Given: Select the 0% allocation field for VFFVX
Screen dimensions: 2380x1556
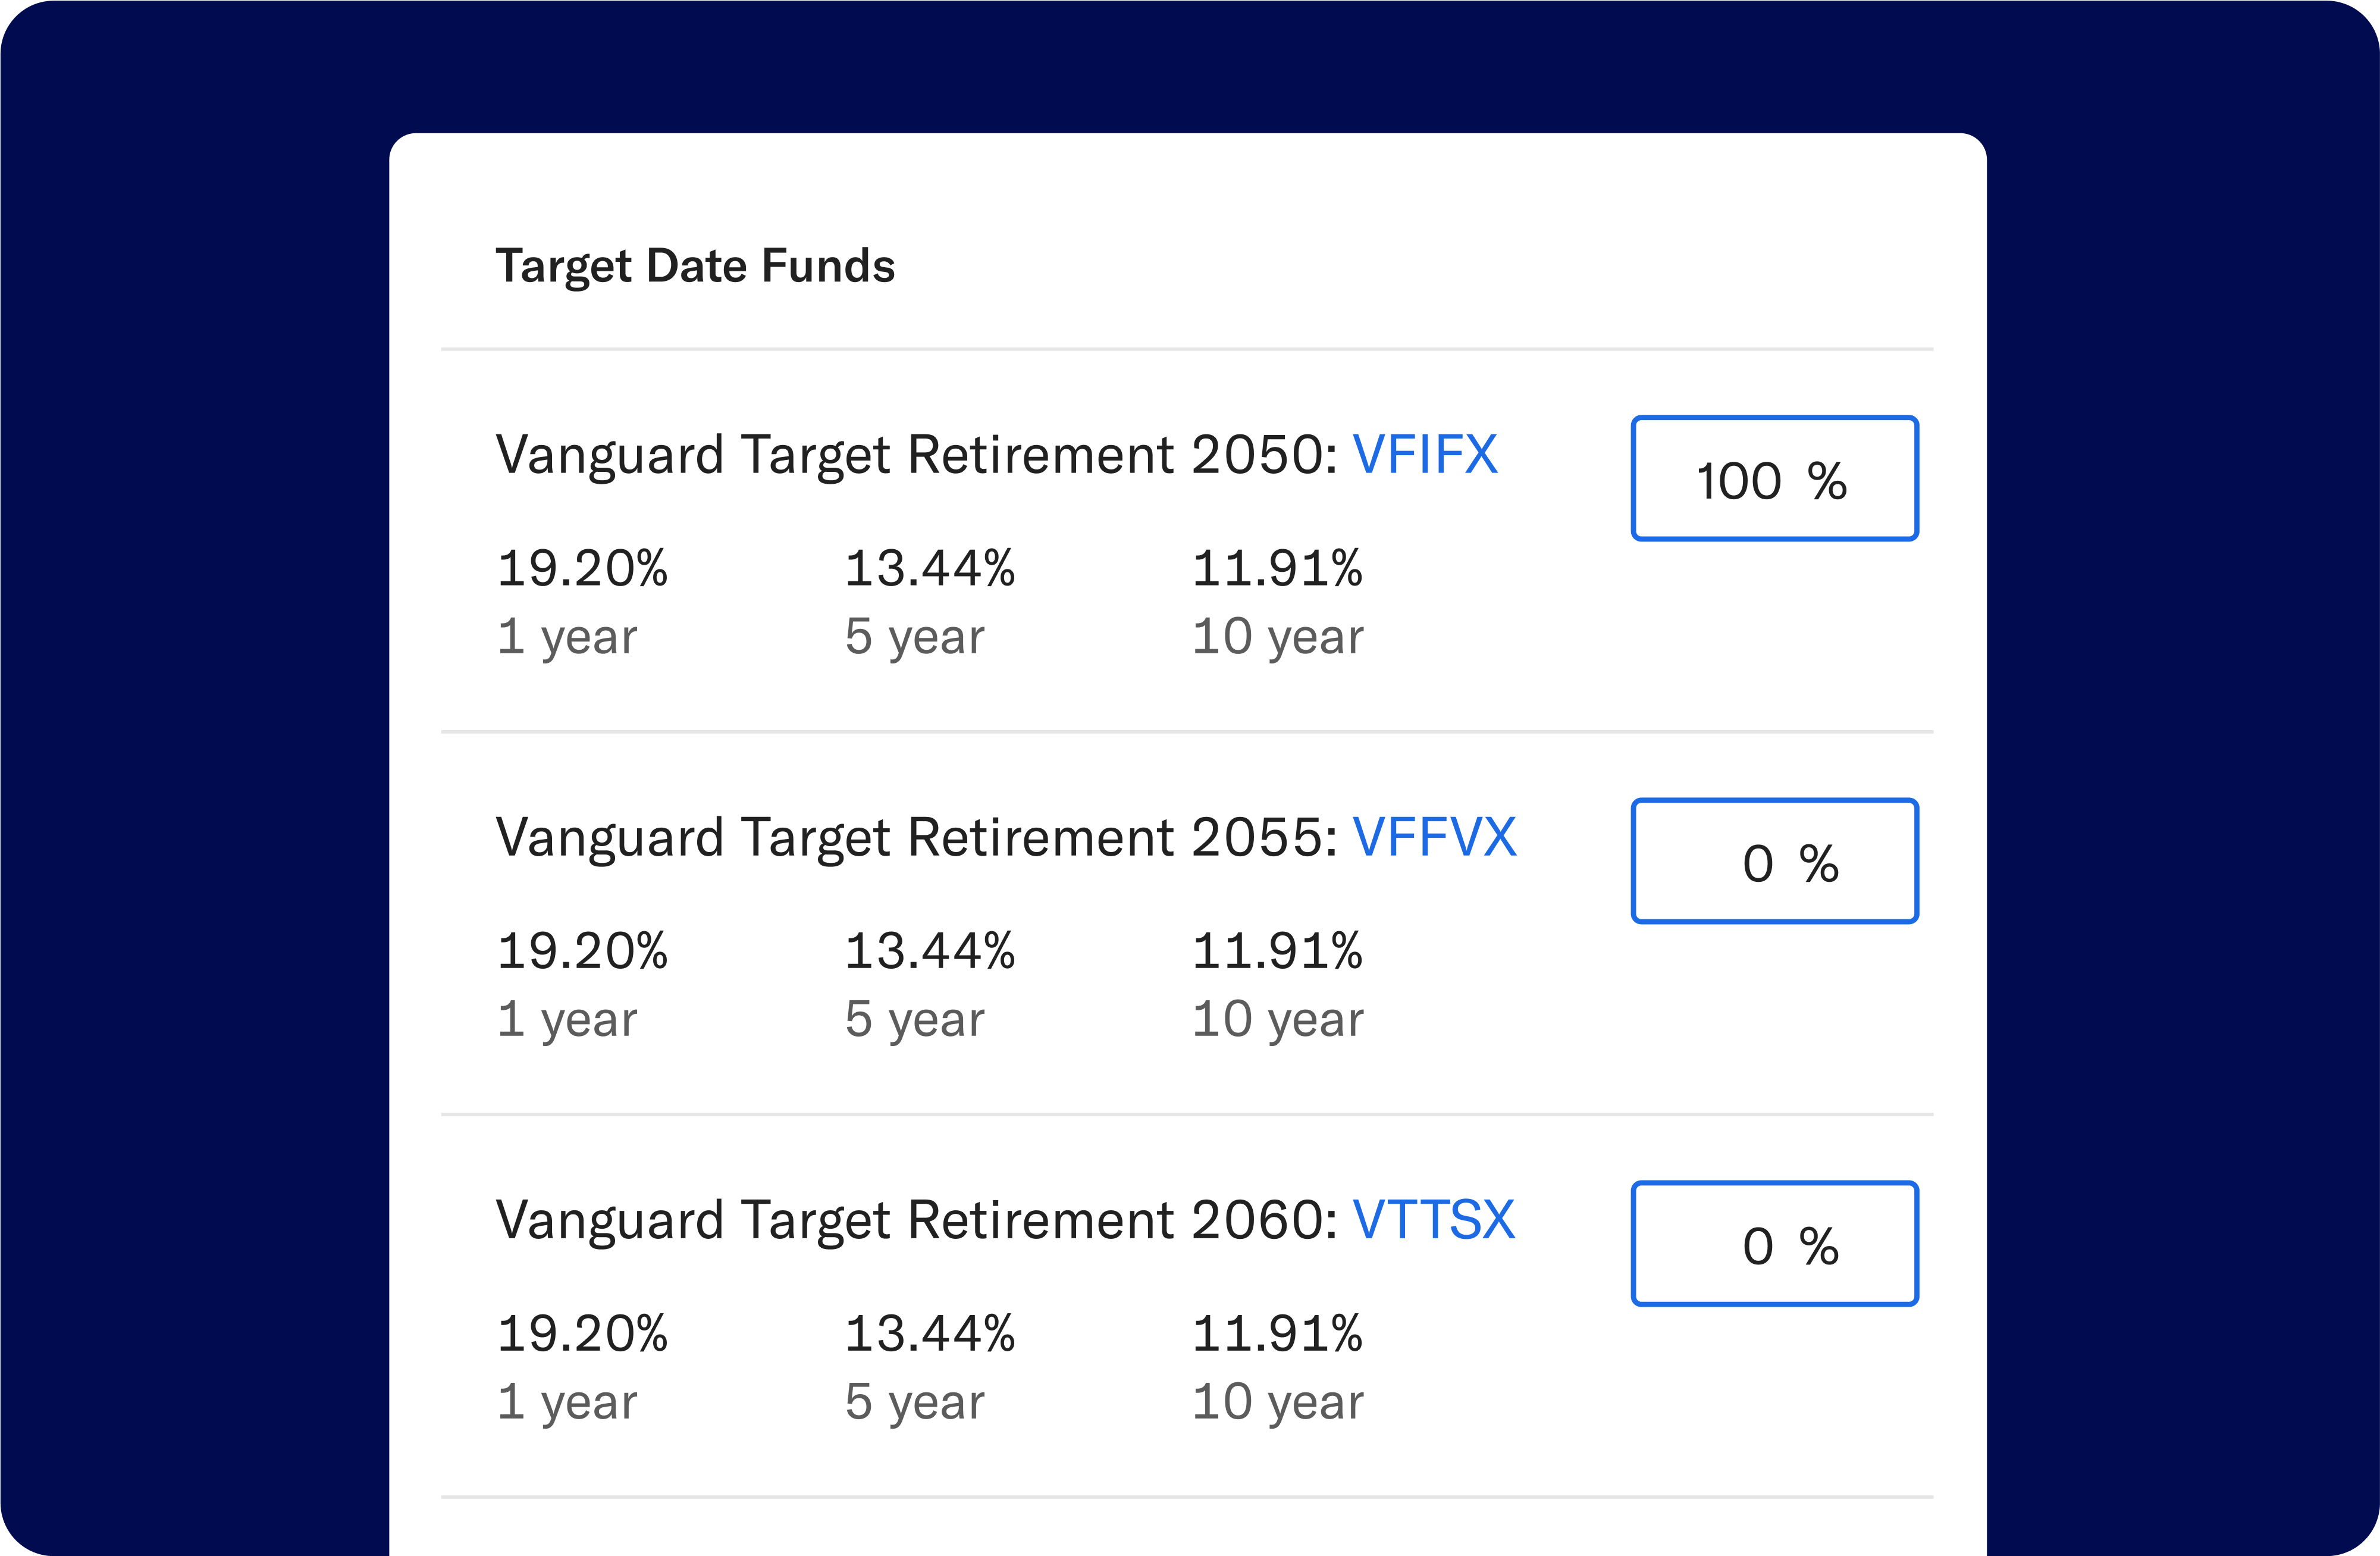Looking at the screenshot, I should 1775,861.
